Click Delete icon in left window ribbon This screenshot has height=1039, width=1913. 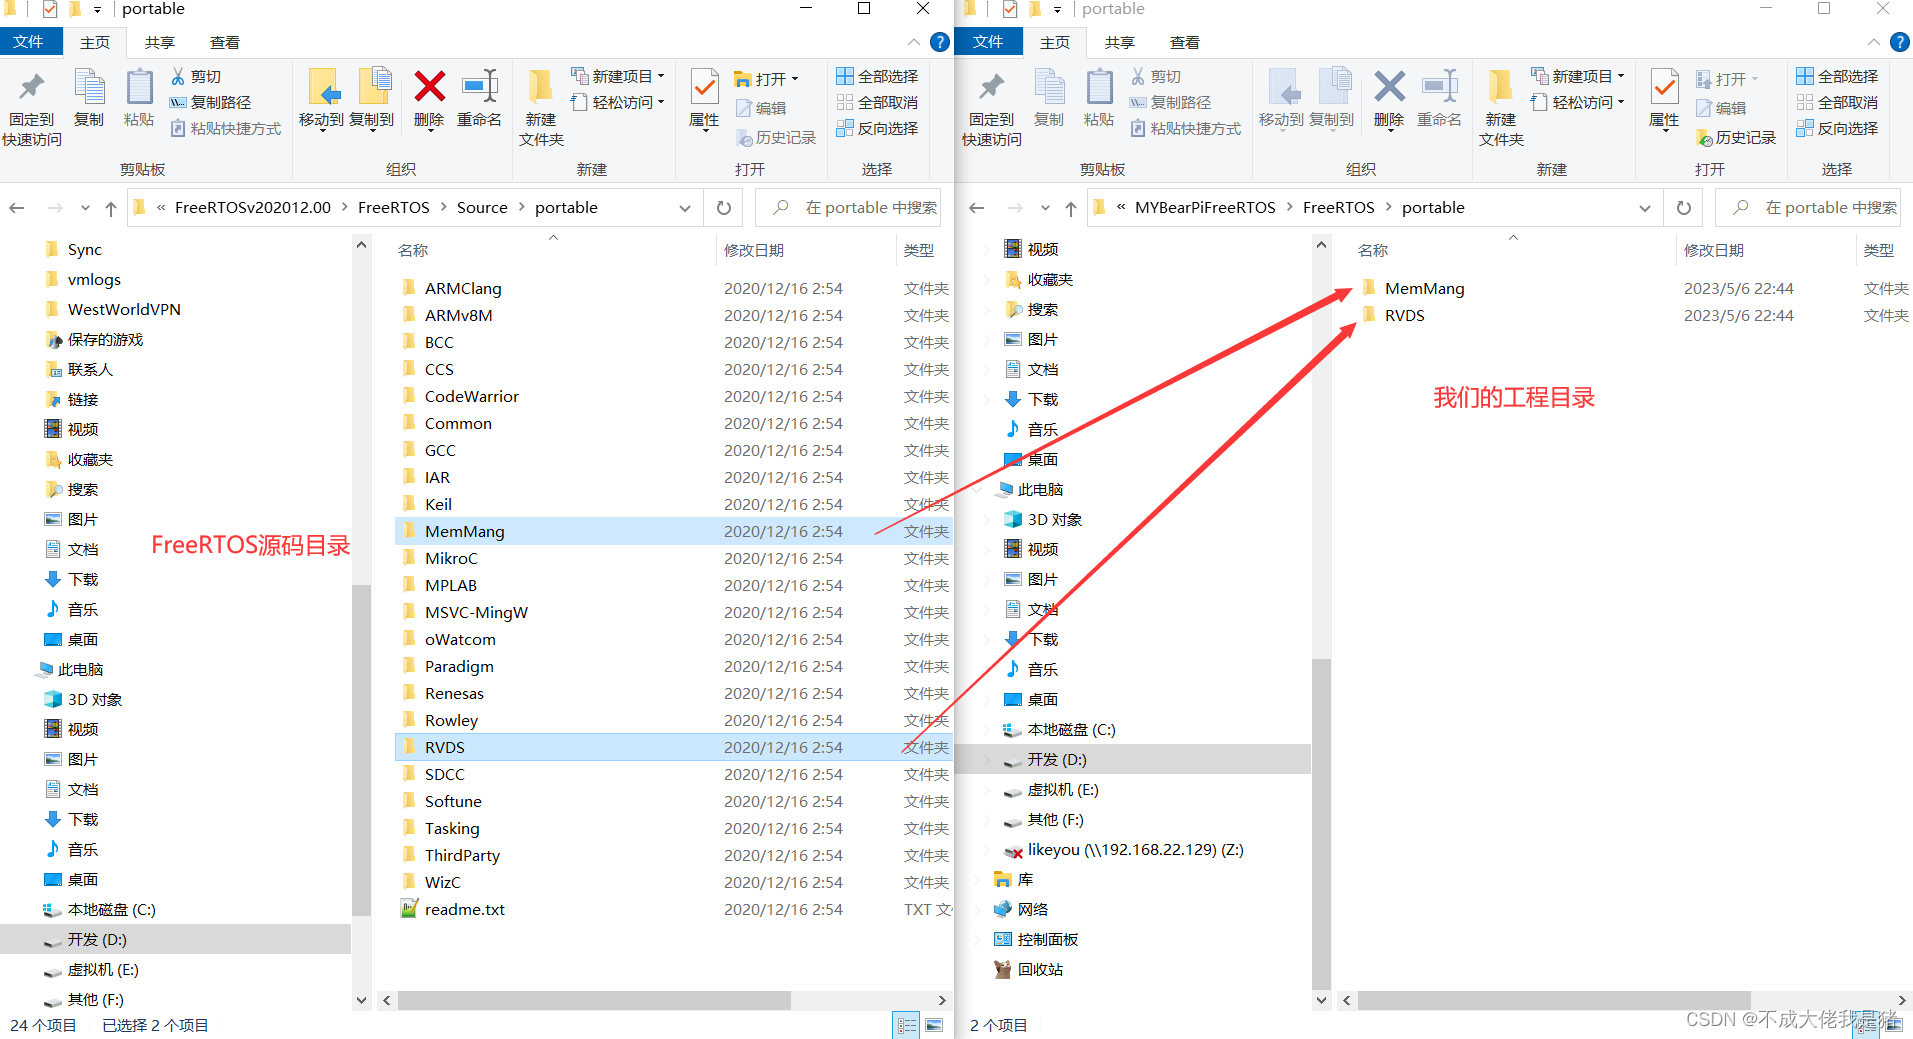point(429,98)
